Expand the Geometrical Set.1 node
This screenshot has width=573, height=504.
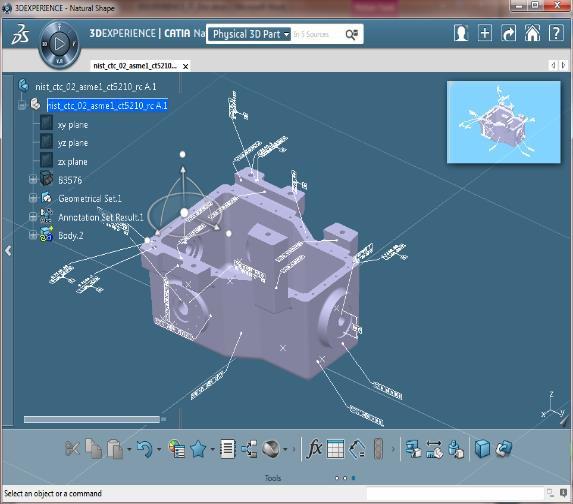(x=33, y=198)
